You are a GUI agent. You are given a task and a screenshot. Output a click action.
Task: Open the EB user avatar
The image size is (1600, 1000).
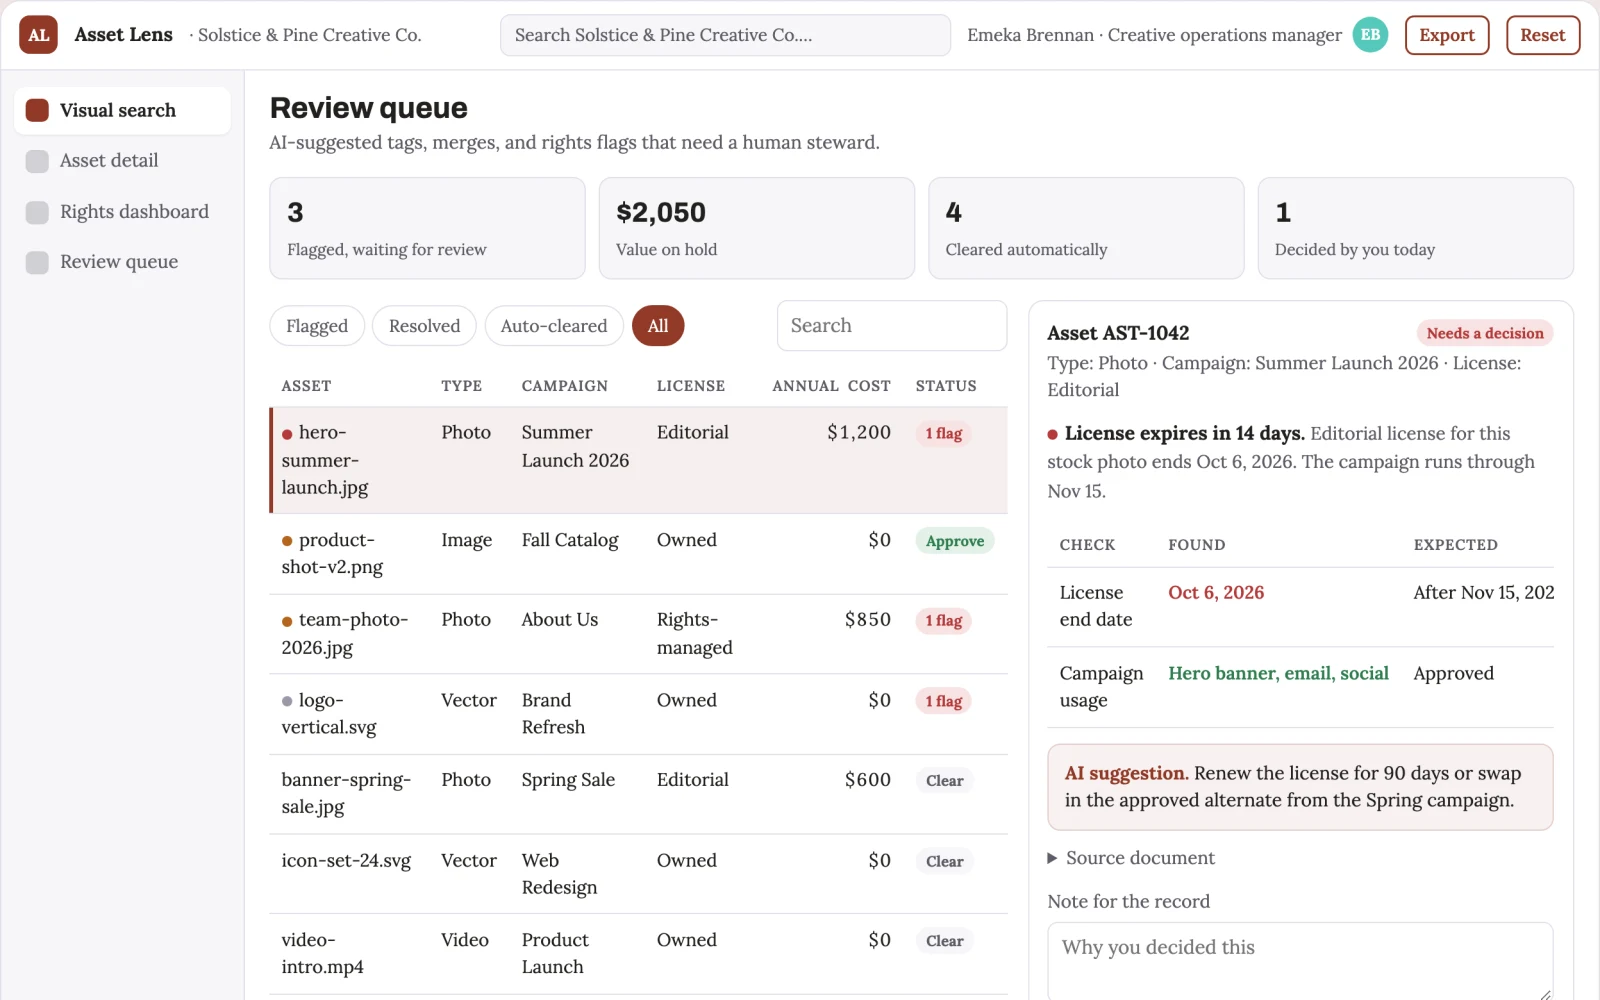[1370, 35]
